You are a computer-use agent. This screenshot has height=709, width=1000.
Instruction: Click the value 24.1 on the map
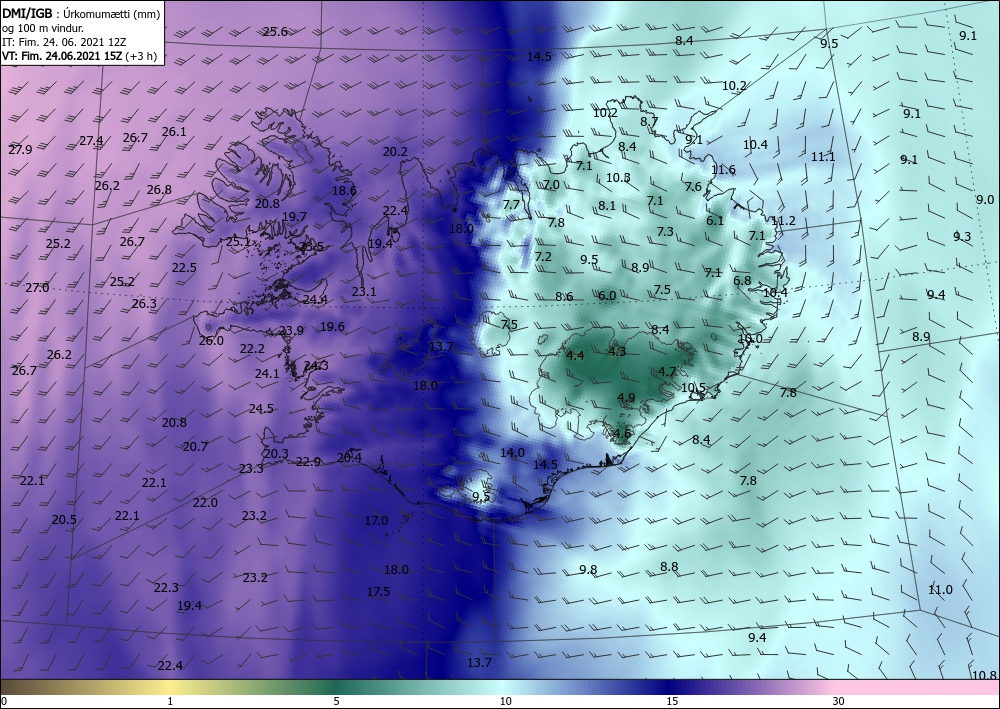[267, 374]
